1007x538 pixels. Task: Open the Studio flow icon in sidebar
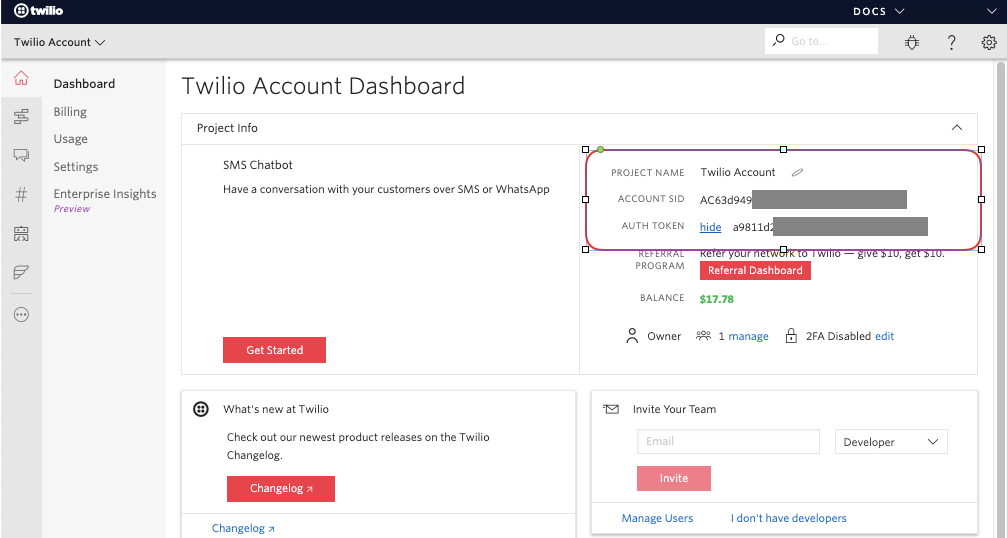click(x=21, y=116)
